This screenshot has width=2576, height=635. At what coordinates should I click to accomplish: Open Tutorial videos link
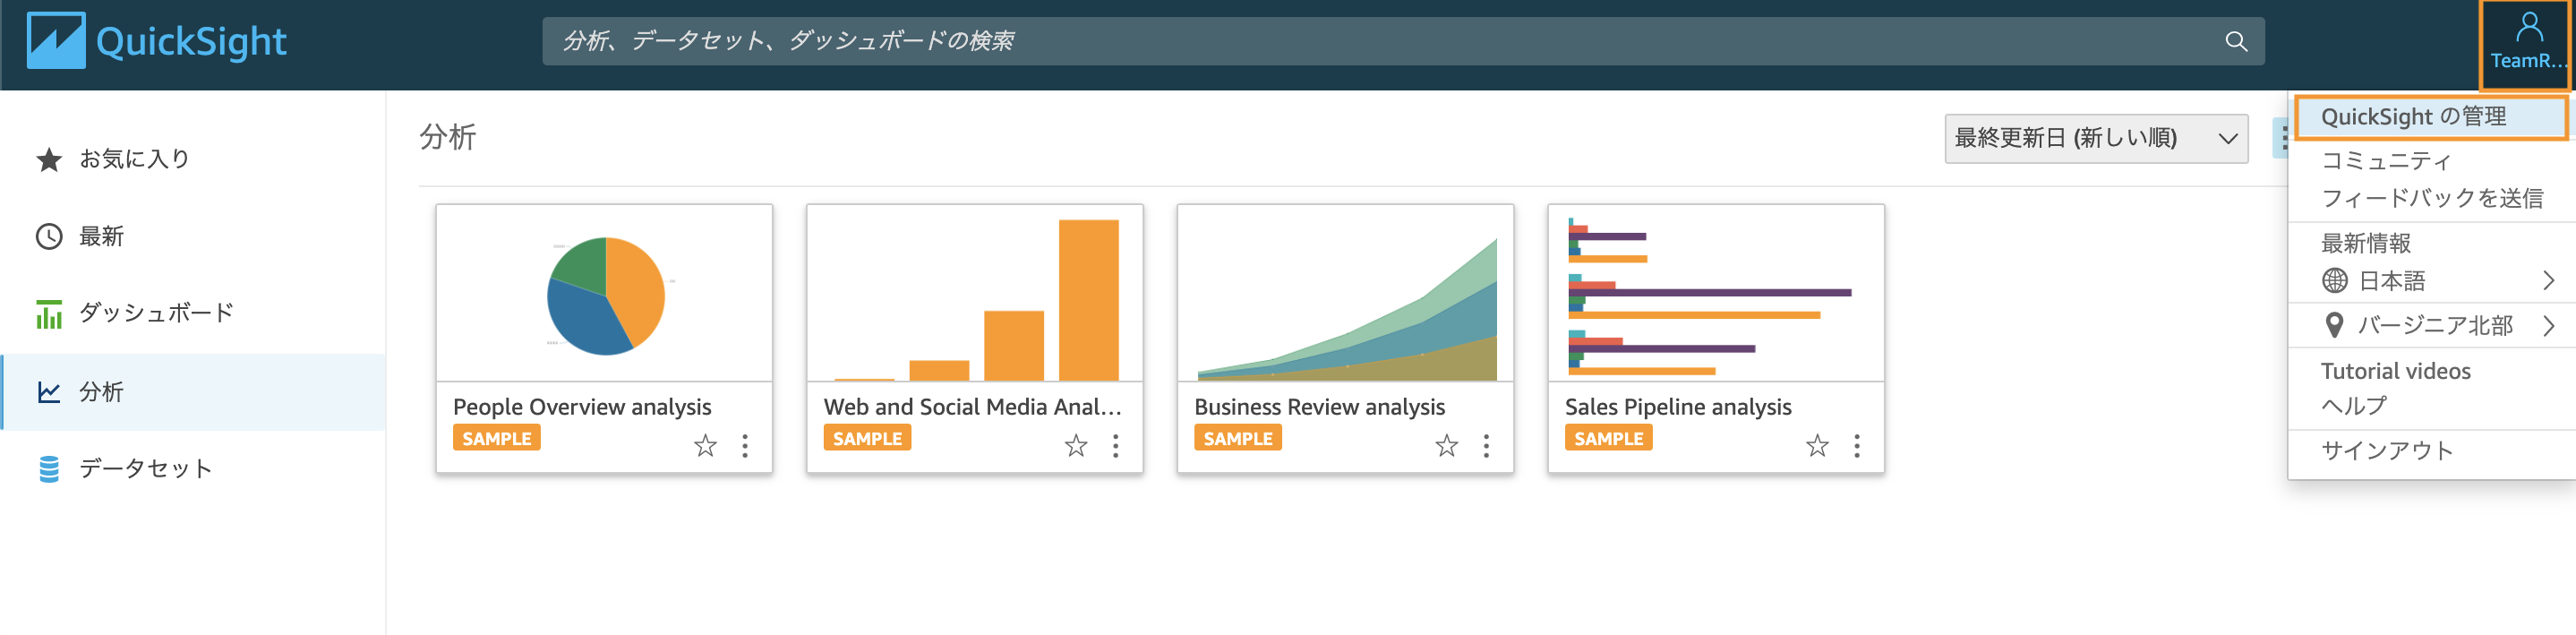2395,372
